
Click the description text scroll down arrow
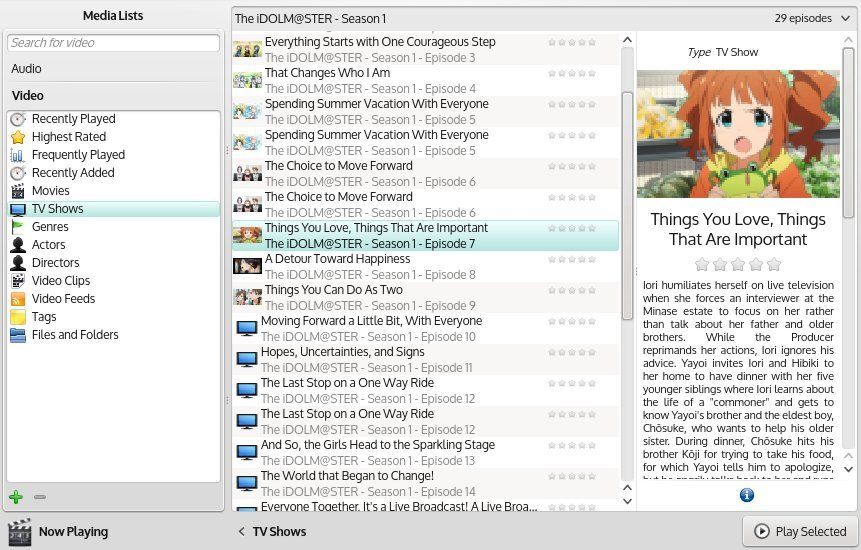click(848, 469)
